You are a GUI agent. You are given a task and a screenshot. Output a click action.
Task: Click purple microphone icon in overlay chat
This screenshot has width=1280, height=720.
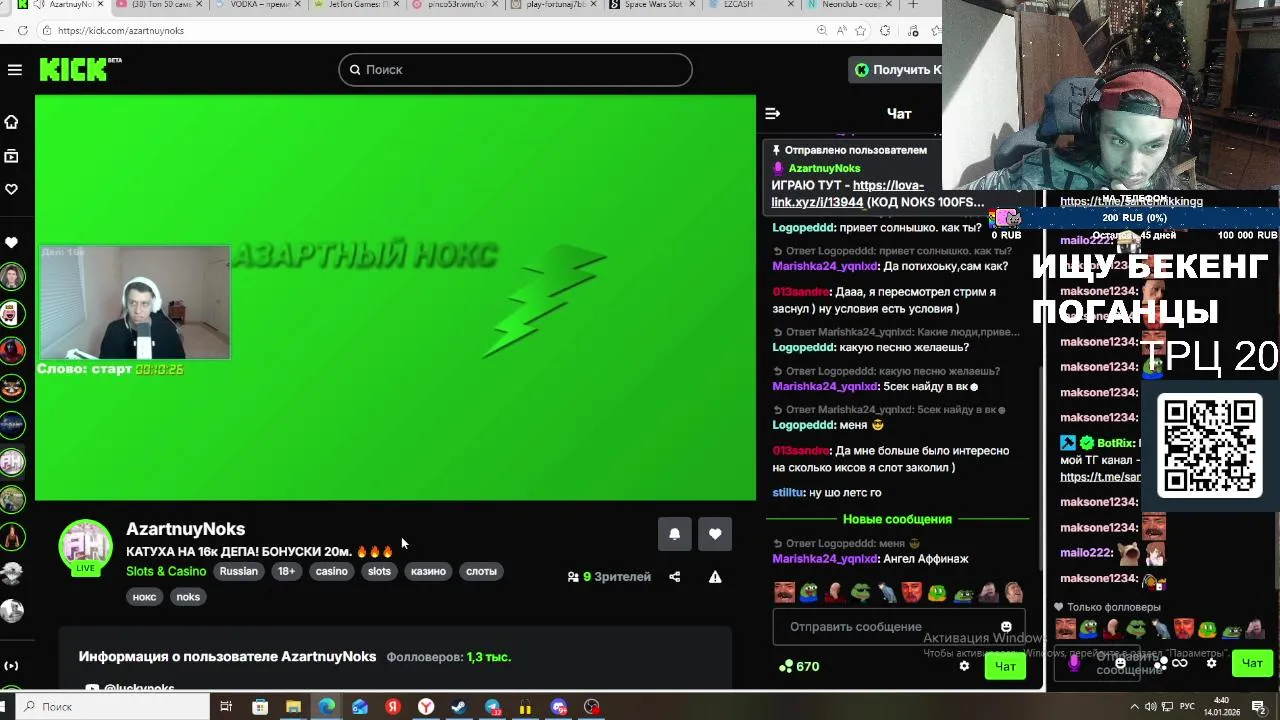[1074, 662]
